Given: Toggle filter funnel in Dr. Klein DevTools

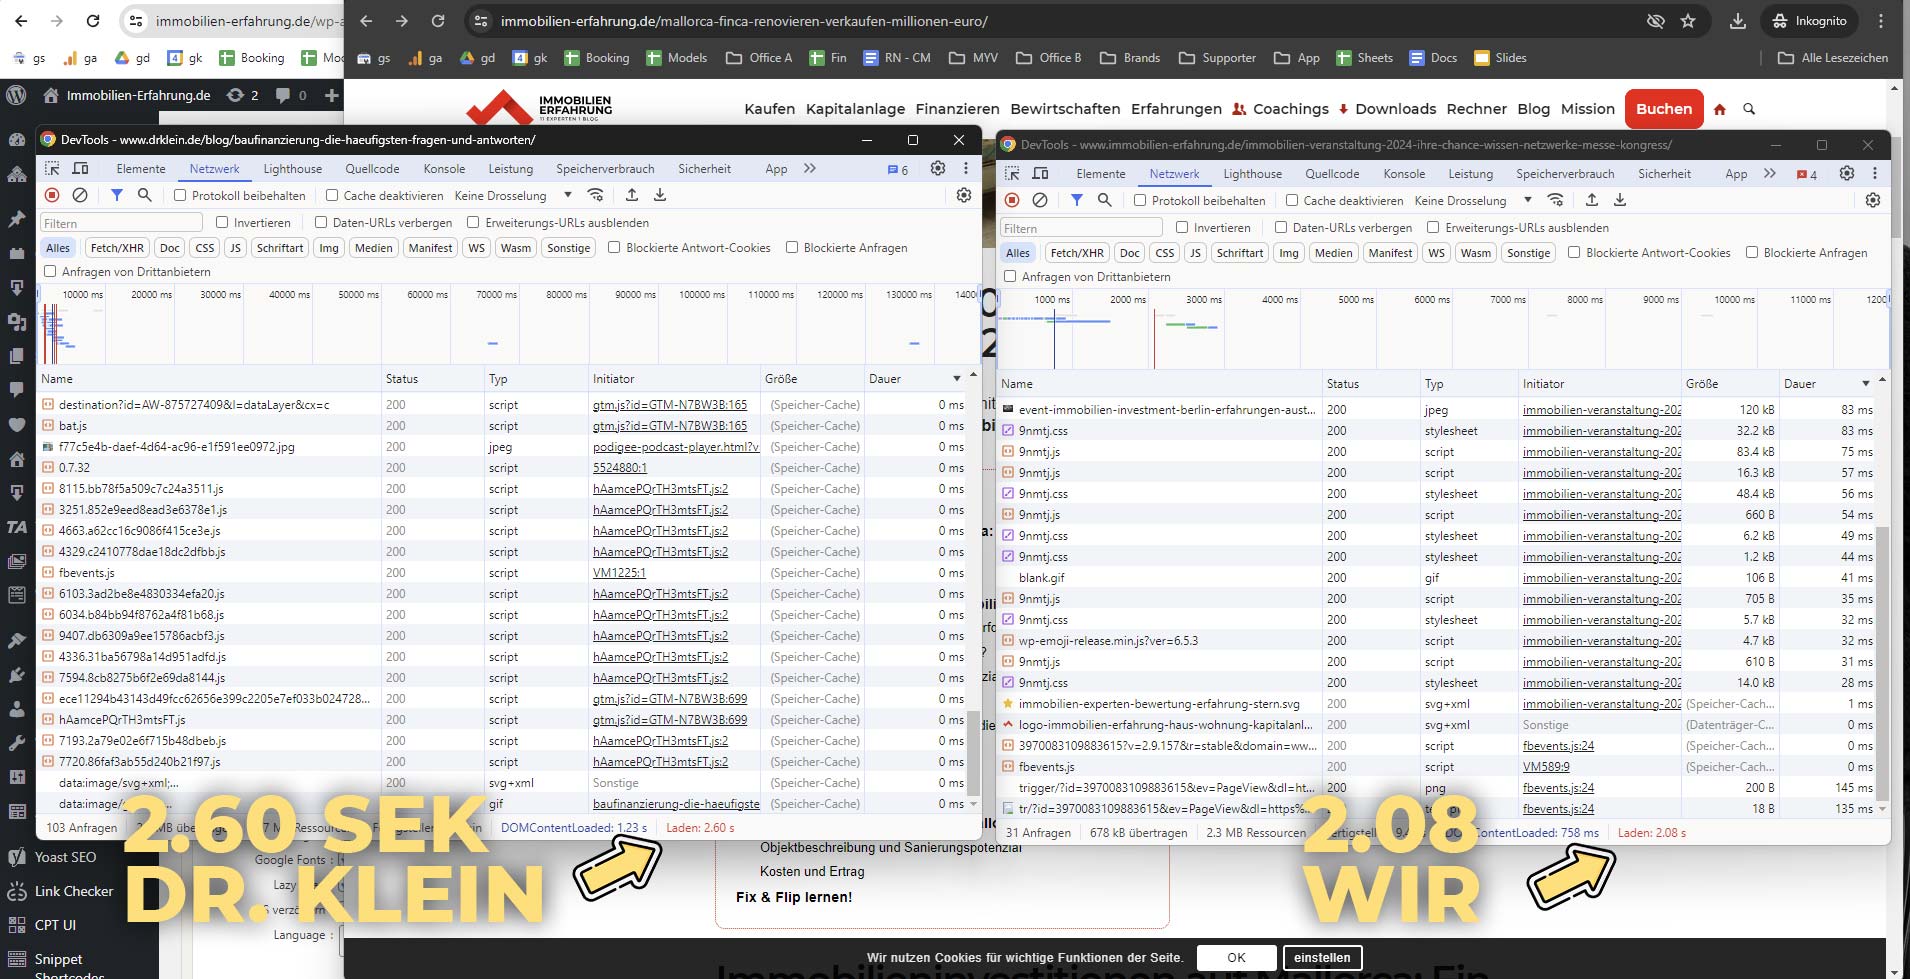Looking at the screenshot, I should [116, 195].
